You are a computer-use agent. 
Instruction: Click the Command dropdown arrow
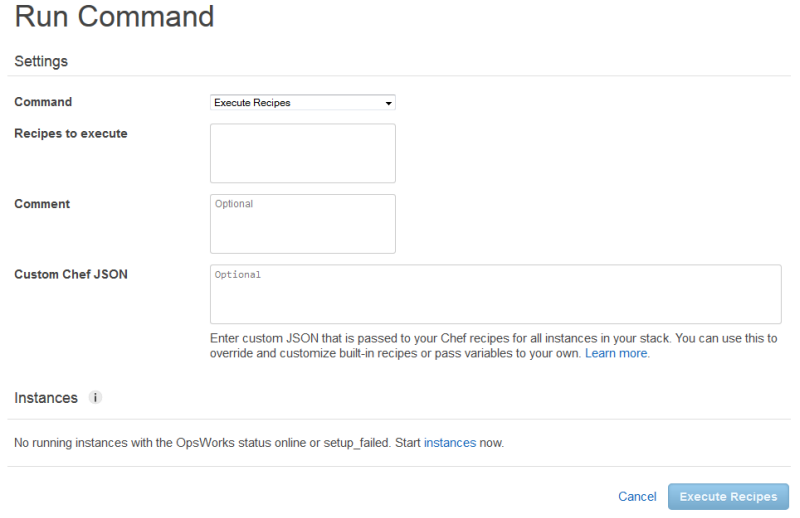click(388, 103)
